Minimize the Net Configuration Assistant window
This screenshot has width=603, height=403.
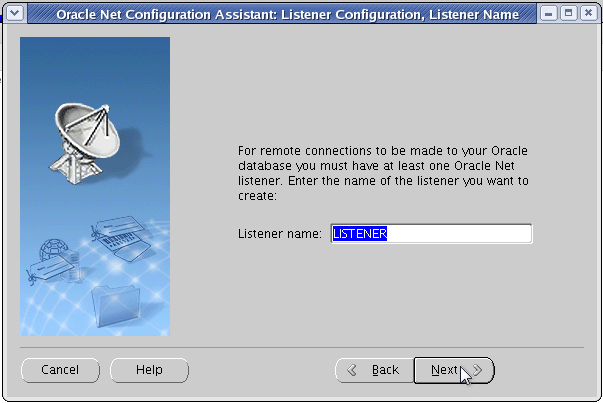549,14
